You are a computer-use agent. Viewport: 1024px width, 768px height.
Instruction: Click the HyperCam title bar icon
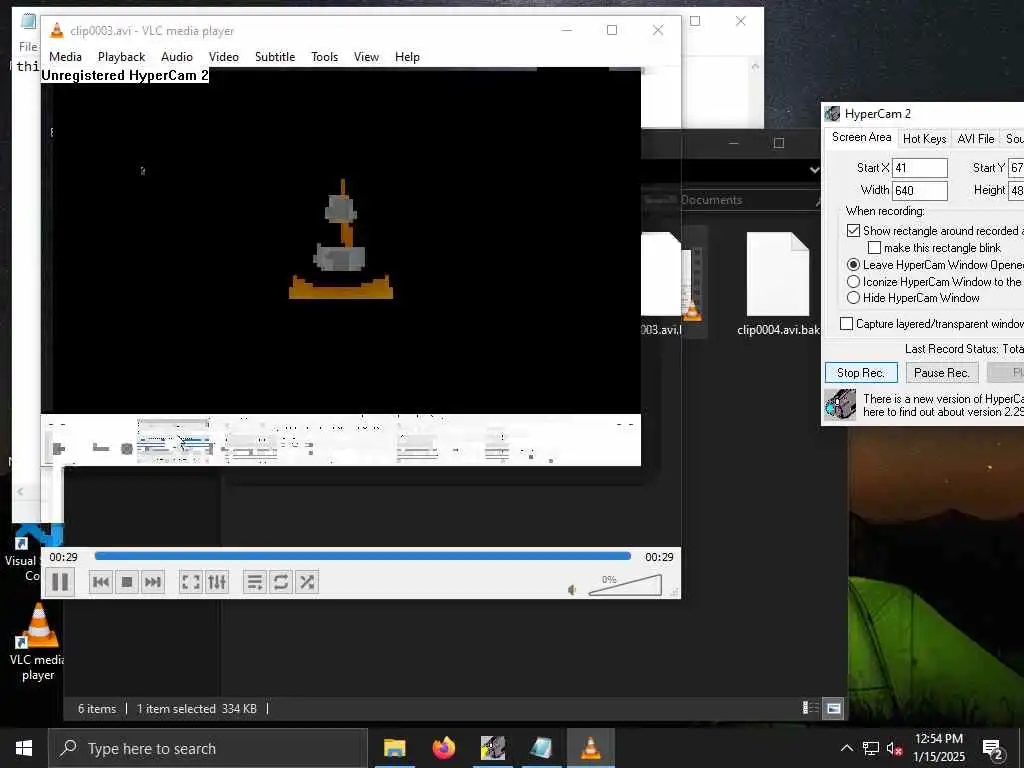click(832, 114)
